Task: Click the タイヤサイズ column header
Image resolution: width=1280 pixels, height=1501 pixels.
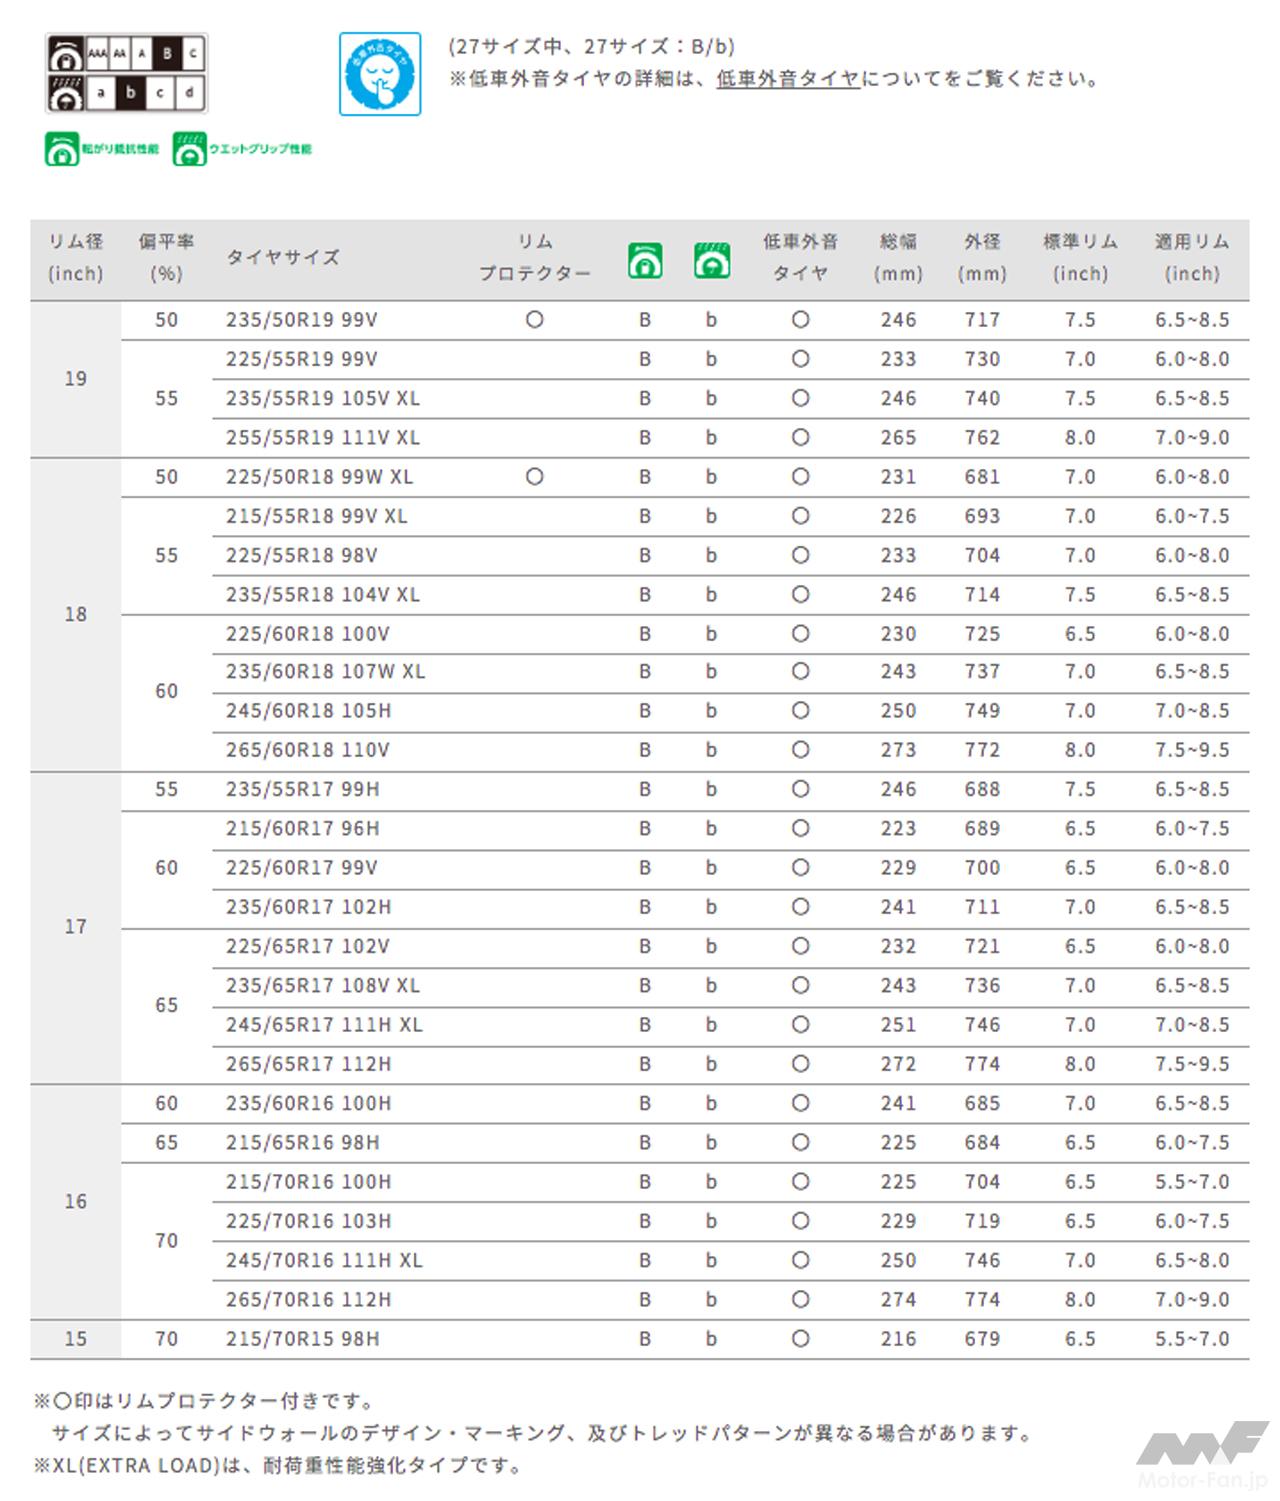Action: click(x=283, y=257)
